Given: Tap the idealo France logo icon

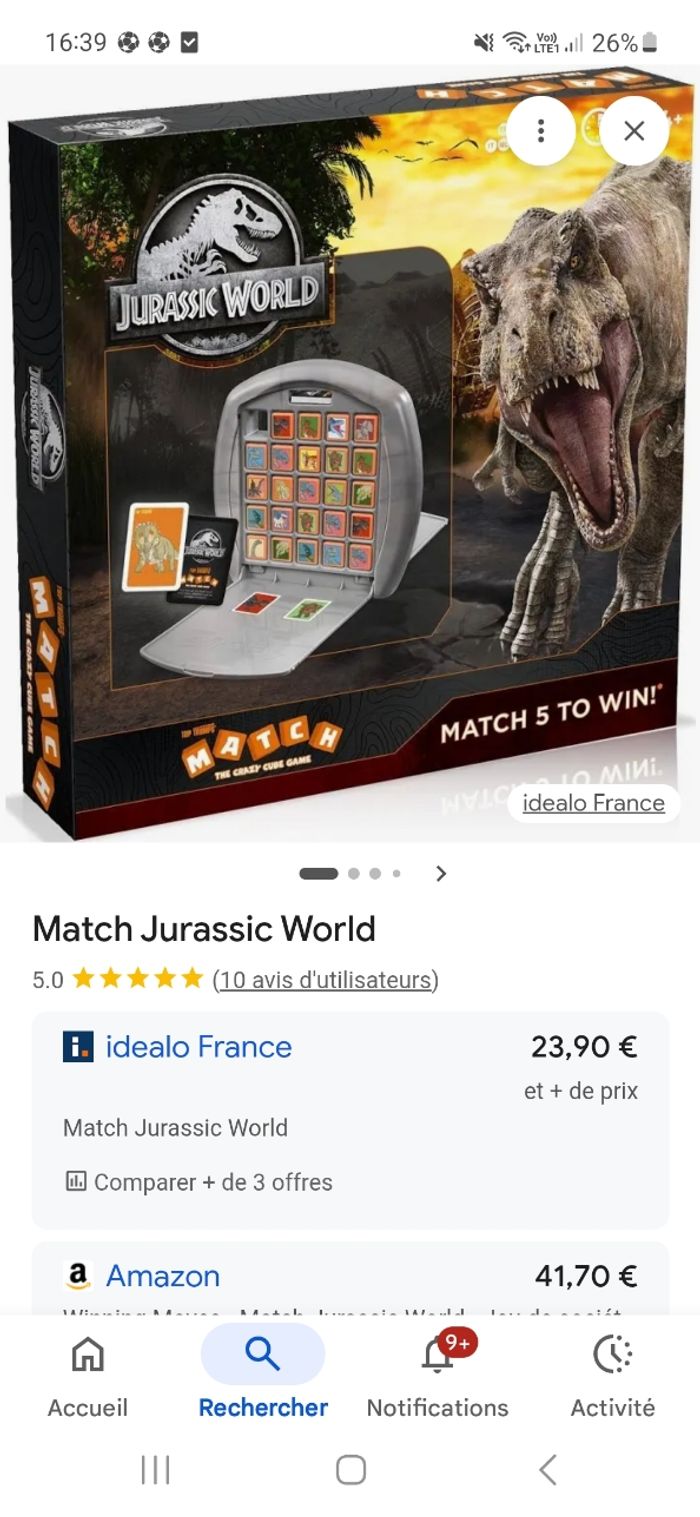Looking at the screenshot, I should (x=78, y=1047).
